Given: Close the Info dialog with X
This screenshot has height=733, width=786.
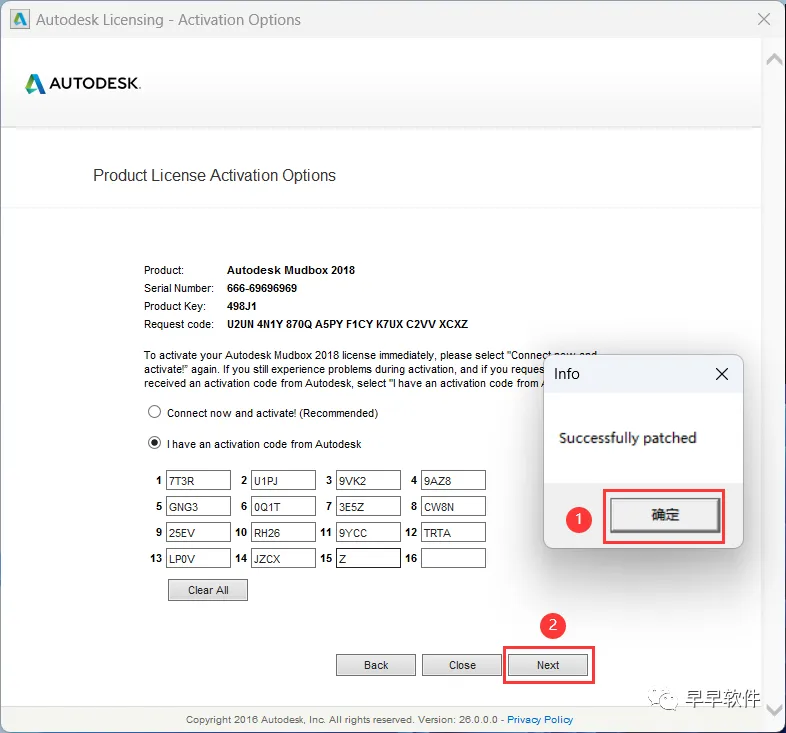Looking at the screenshot, I should (x=721, y=374).
